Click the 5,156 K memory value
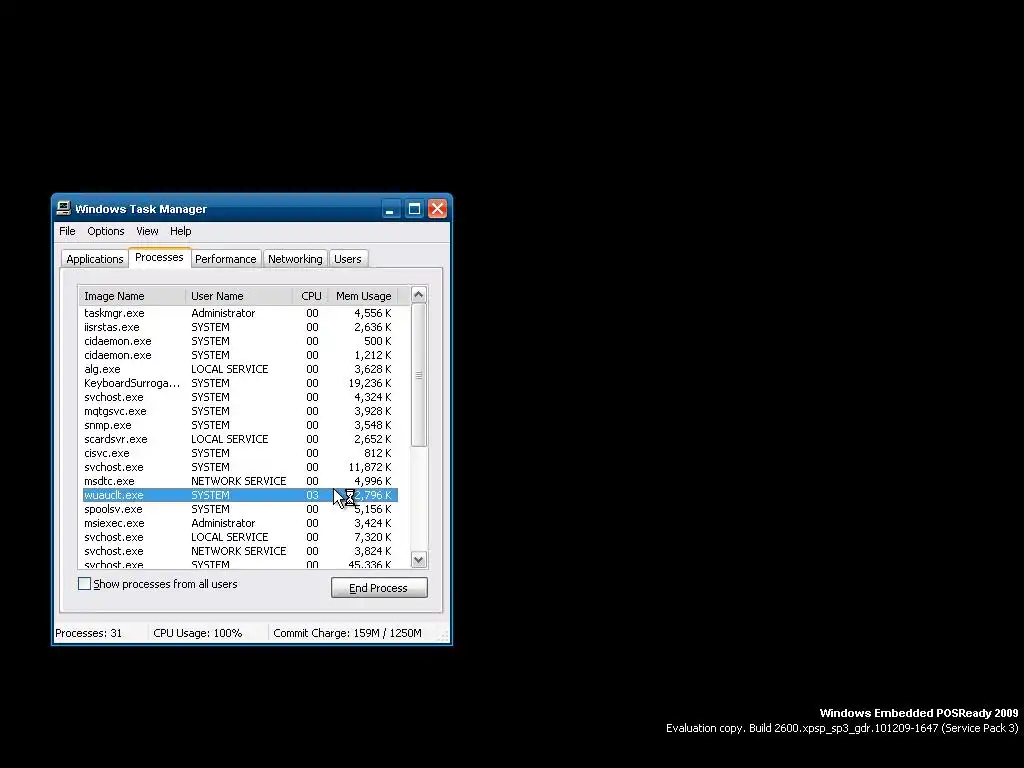This screenshot has width=1024, height=768. pyautogui.click(x=373, y=509)
